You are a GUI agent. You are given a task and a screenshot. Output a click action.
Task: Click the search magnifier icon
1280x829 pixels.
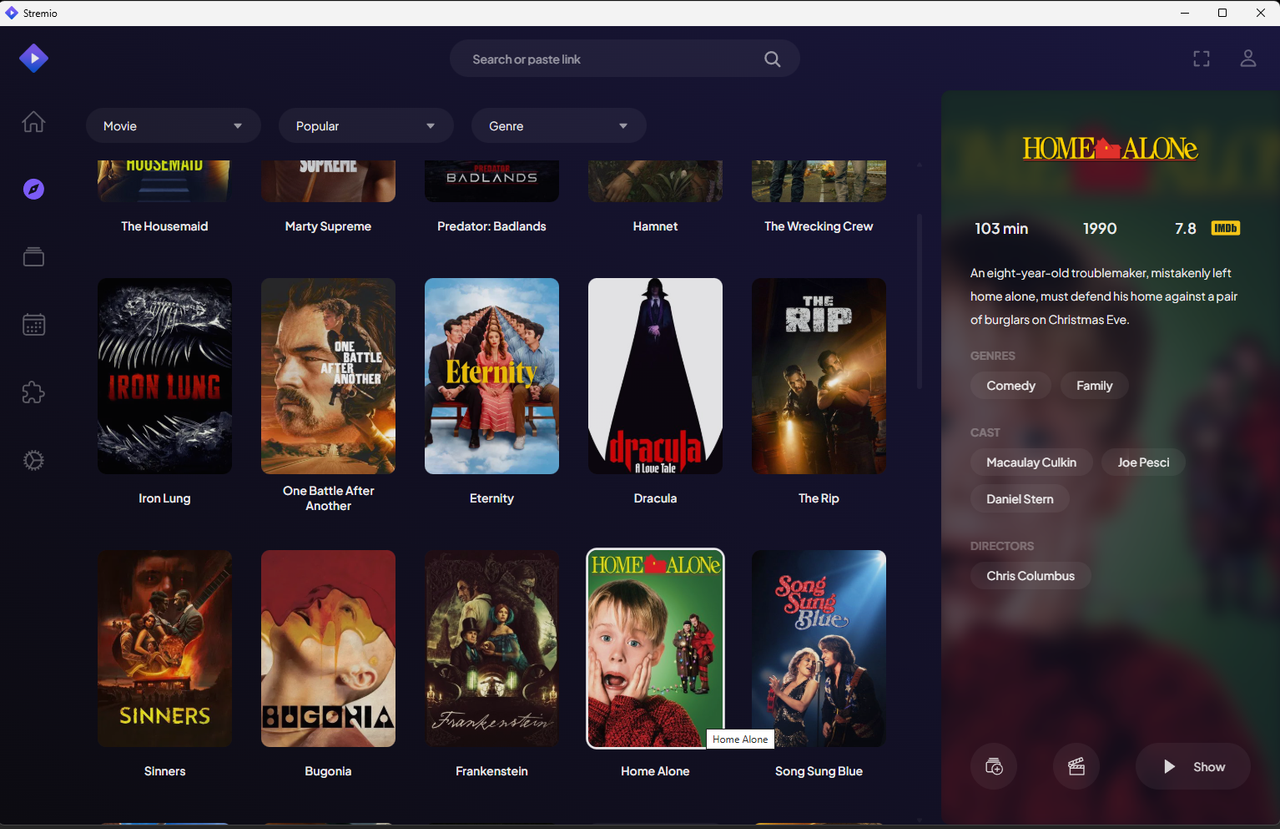coord(772,59)
